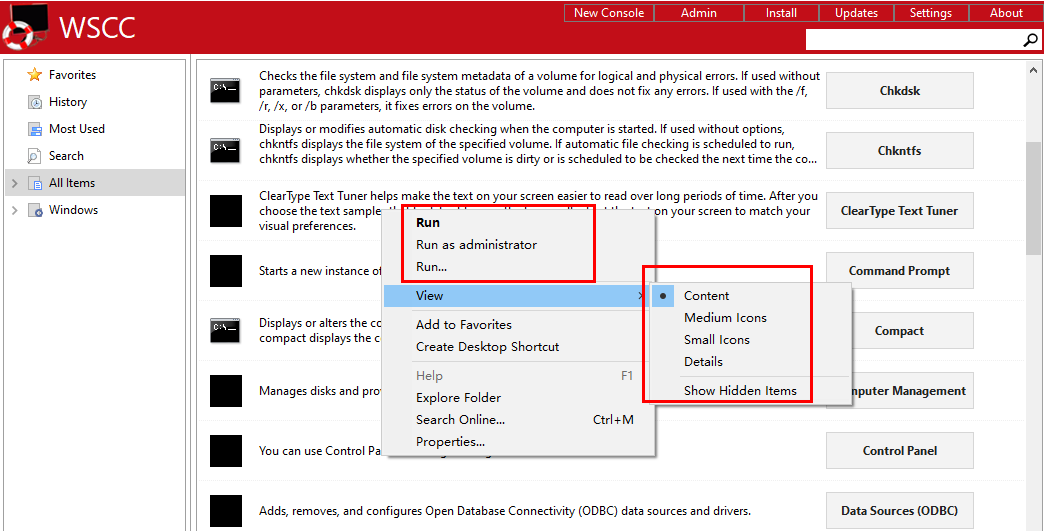Launch Chkdsk with its button
The height and width of the screenshot is (531, 1044).
pyautogui.click(x=900, y=90)
